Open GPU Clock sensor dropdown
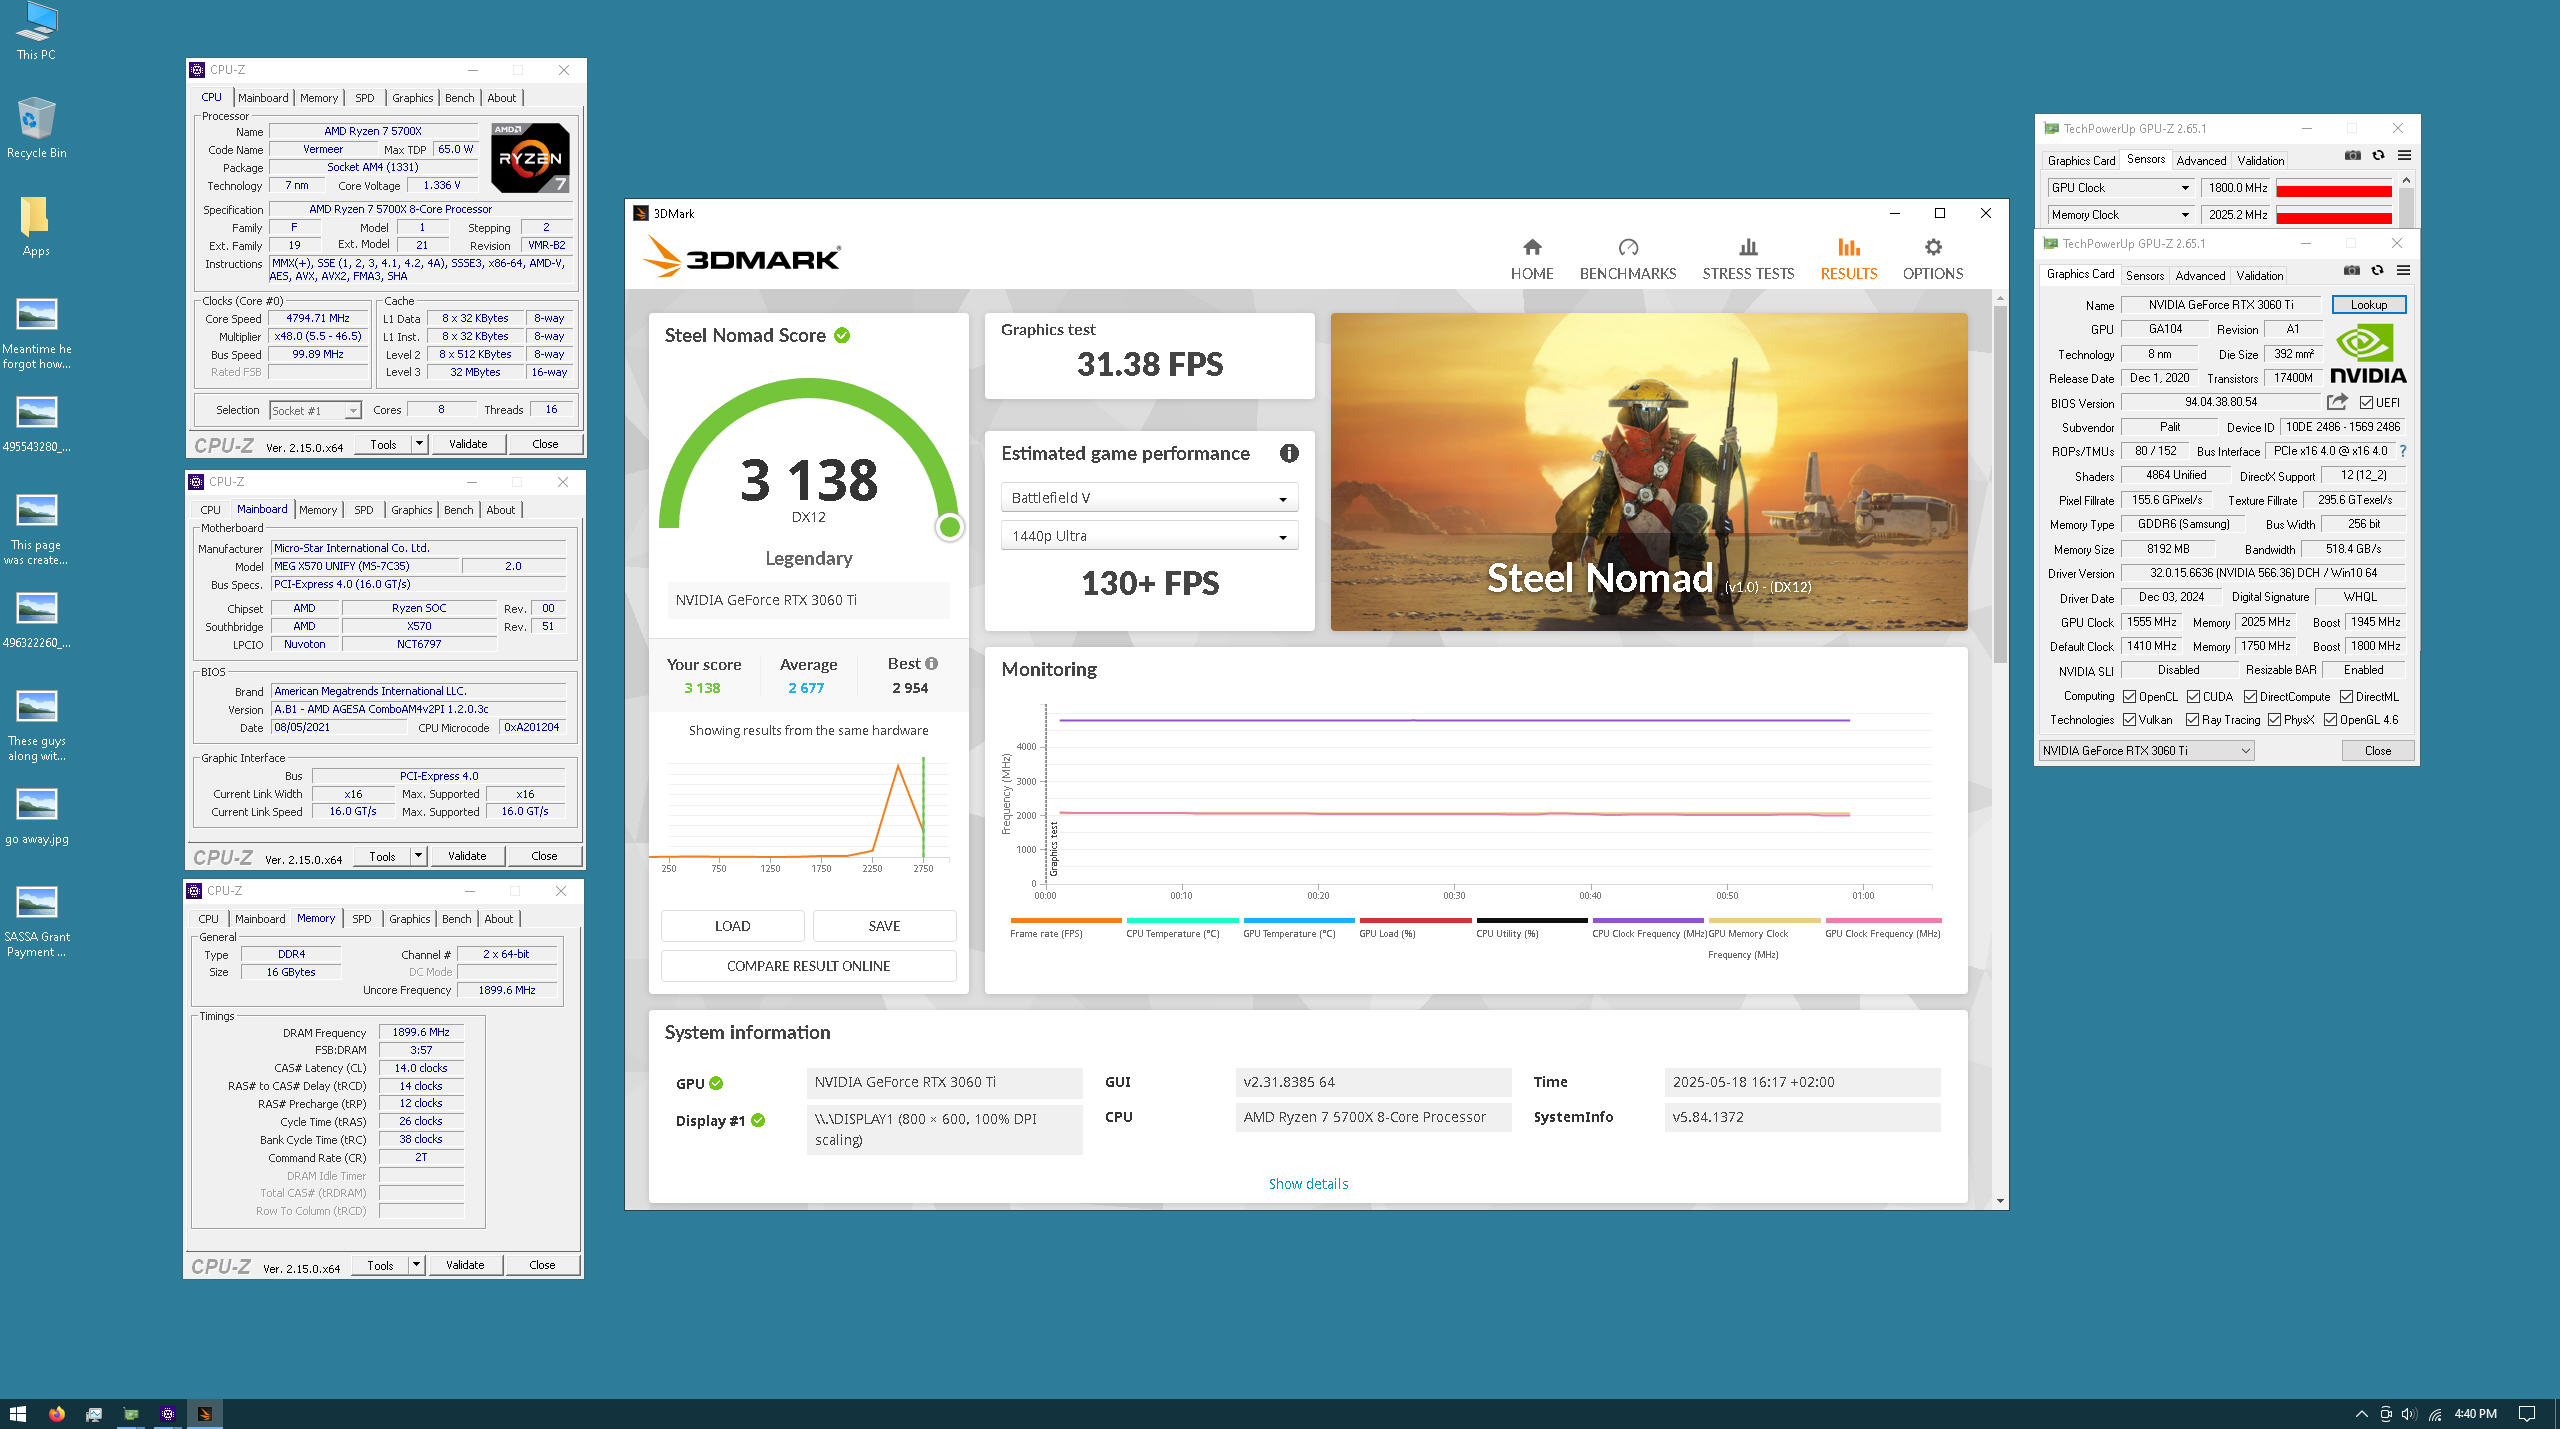This screenshot has height=1429, width=2560. (x=2120, y=188)
